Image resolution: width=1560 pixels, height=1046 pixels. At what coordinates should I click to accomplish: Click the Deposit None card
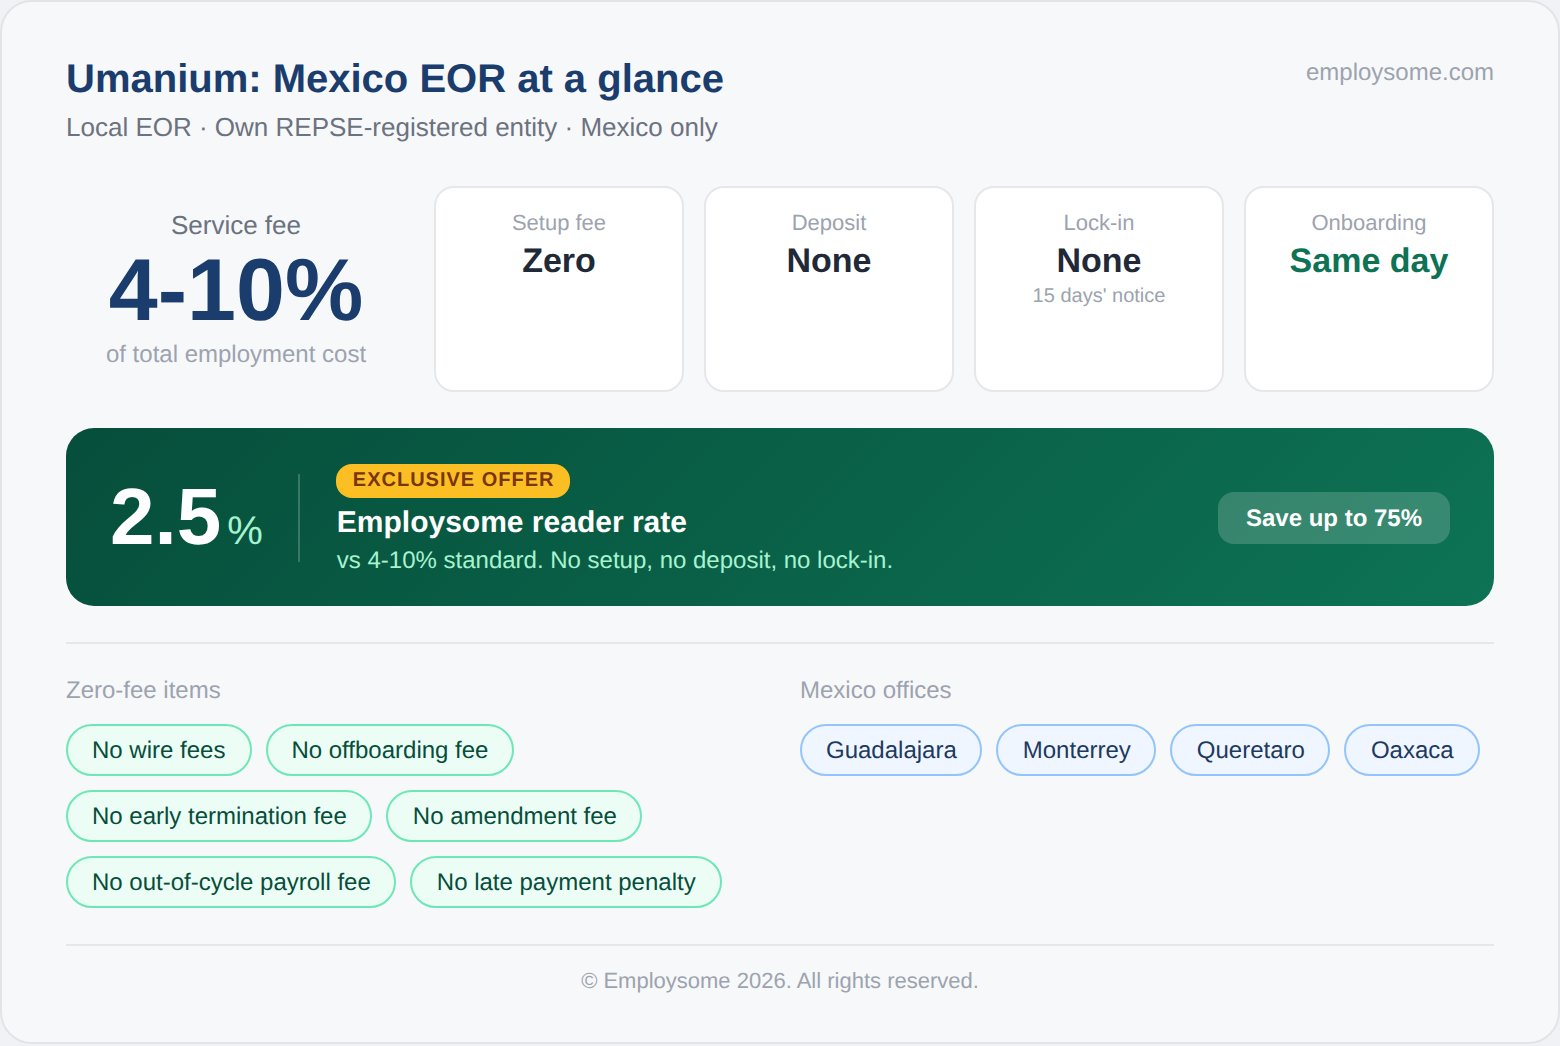click(x=829, y=288)
